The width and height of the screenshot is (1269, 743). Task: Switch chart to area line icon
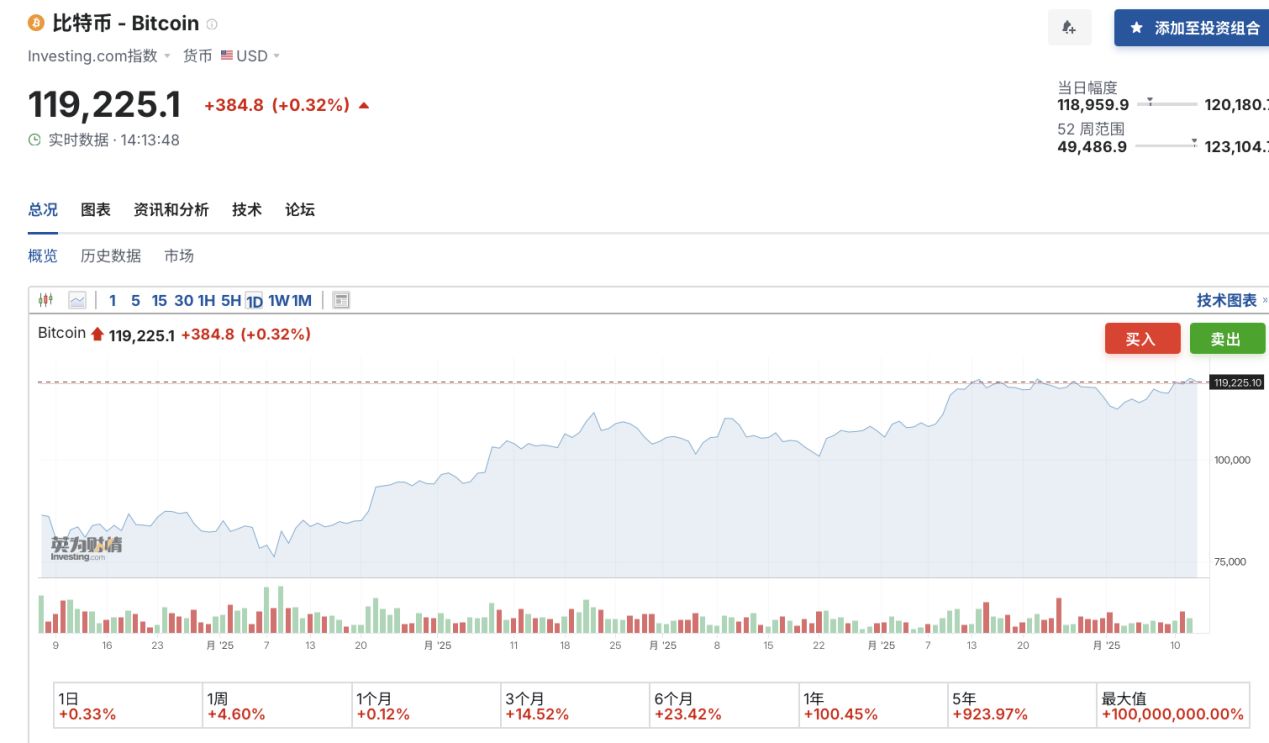77,300
